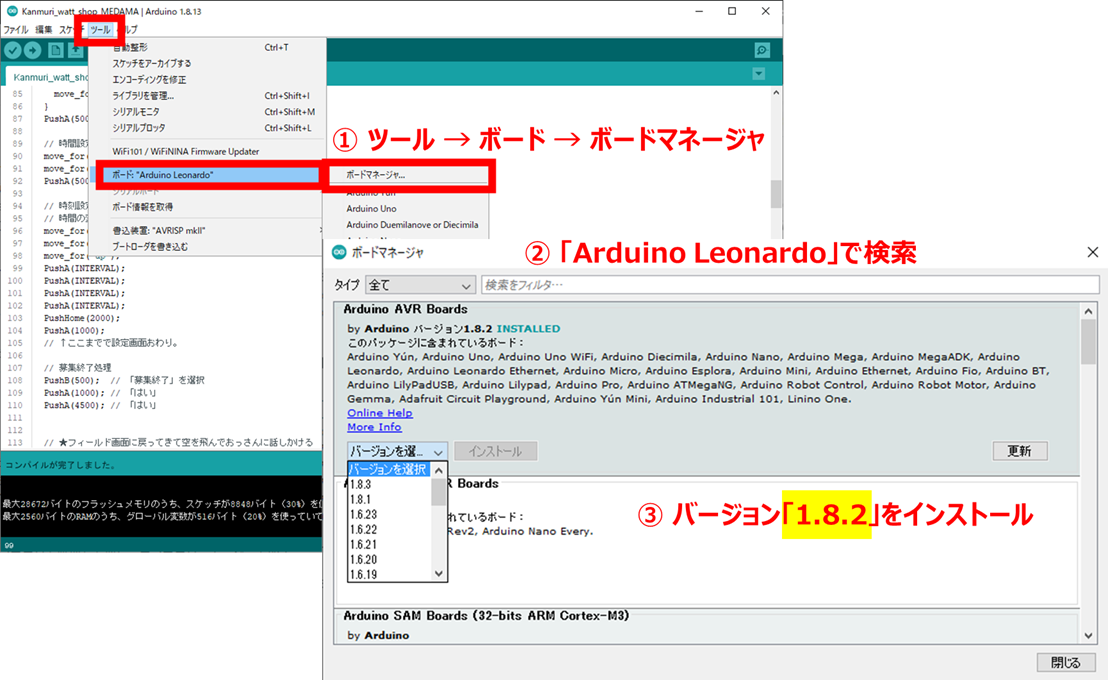Select version 1.8.3 in the list
The image size is (1108, 680).
click(389, 484)
